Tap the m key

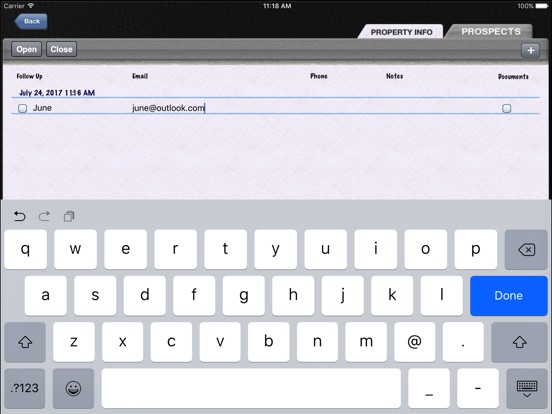pos(366,342)
